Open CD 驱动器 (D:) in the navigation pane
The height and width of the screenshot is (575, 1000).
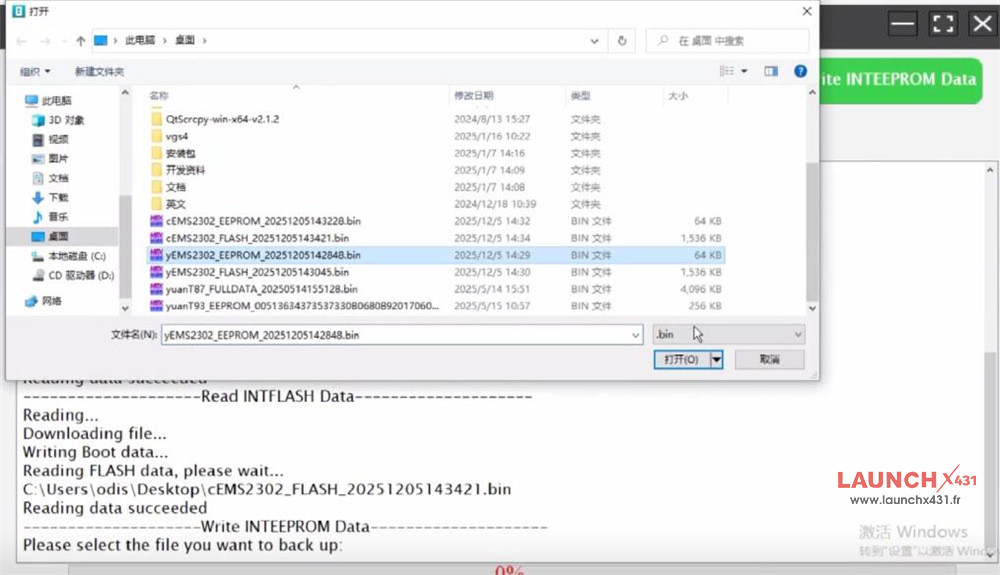click(73, 275)
